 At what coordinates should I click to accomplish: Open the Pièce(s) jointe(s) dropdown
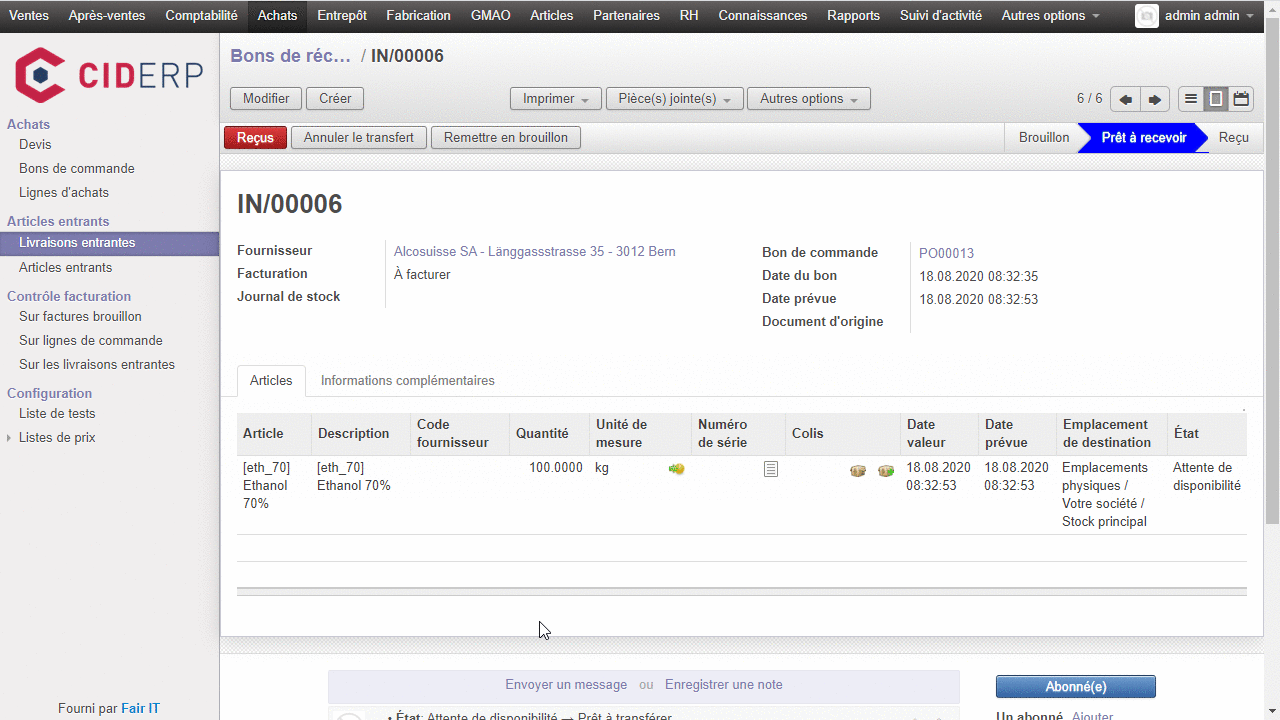pos(675,99)
